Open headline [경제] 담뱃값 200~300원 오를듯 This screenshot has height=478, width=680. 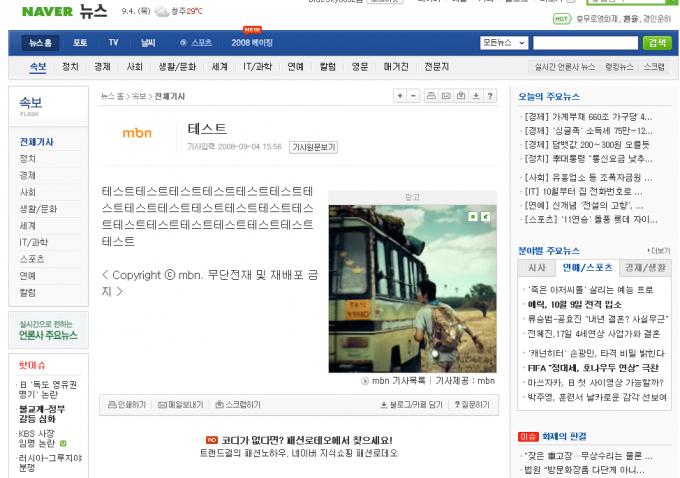(587, 145)
